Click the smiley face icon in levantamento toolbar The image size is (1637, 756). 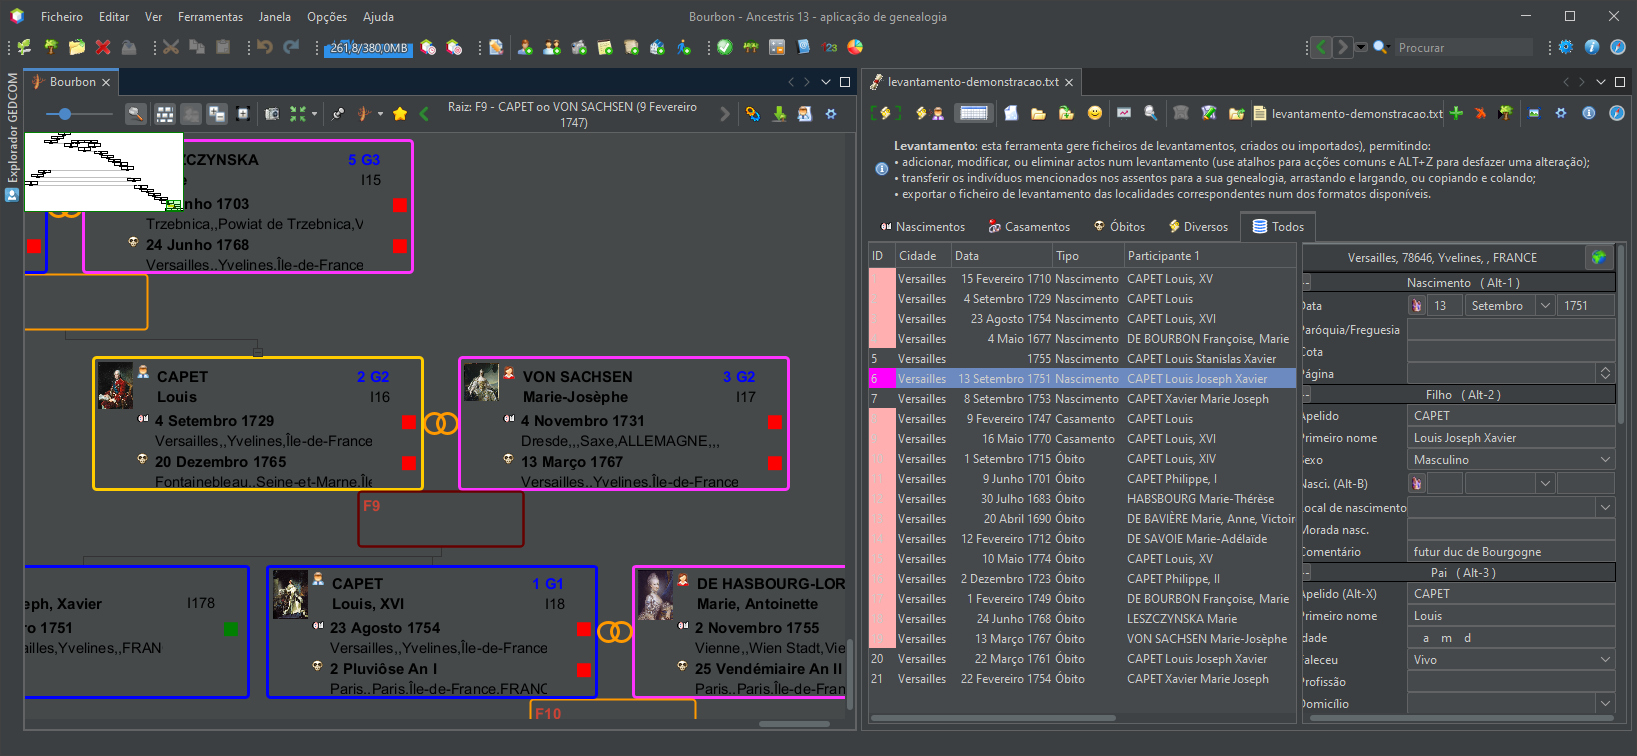[1095, 113]
